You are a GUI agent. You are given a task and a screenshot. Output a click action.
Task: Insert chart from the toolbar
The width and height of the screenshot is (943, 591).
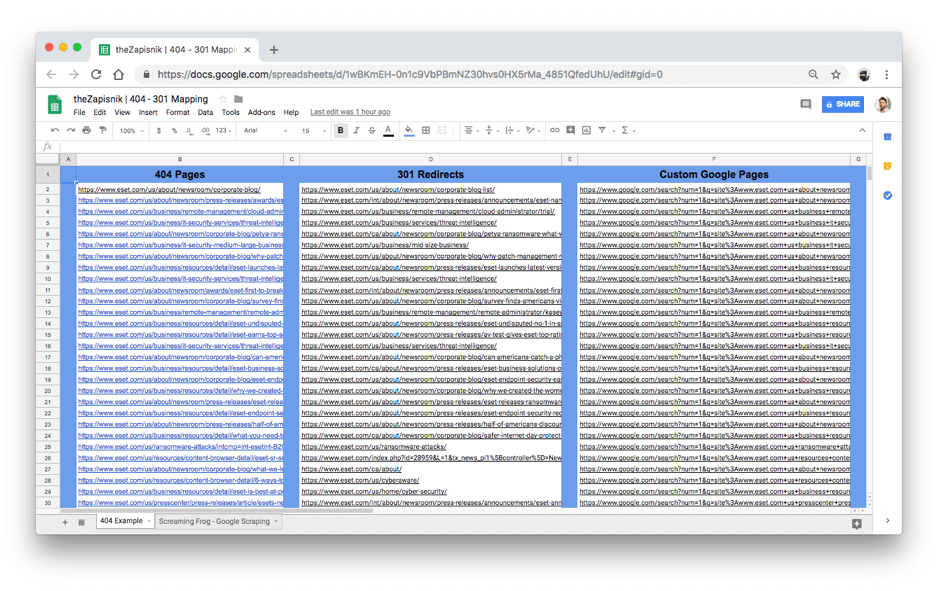point(586,130)
